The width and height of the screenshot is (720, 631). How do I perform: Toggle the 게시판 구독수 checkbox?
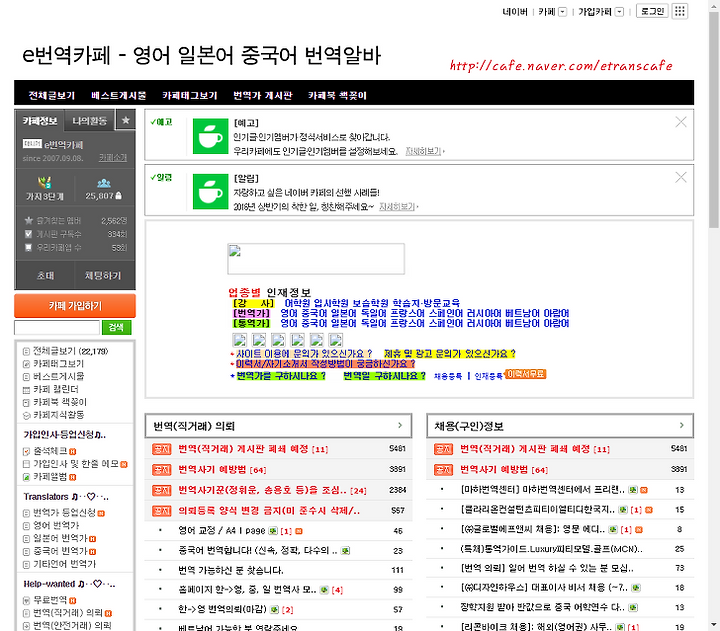coord(28,234)
